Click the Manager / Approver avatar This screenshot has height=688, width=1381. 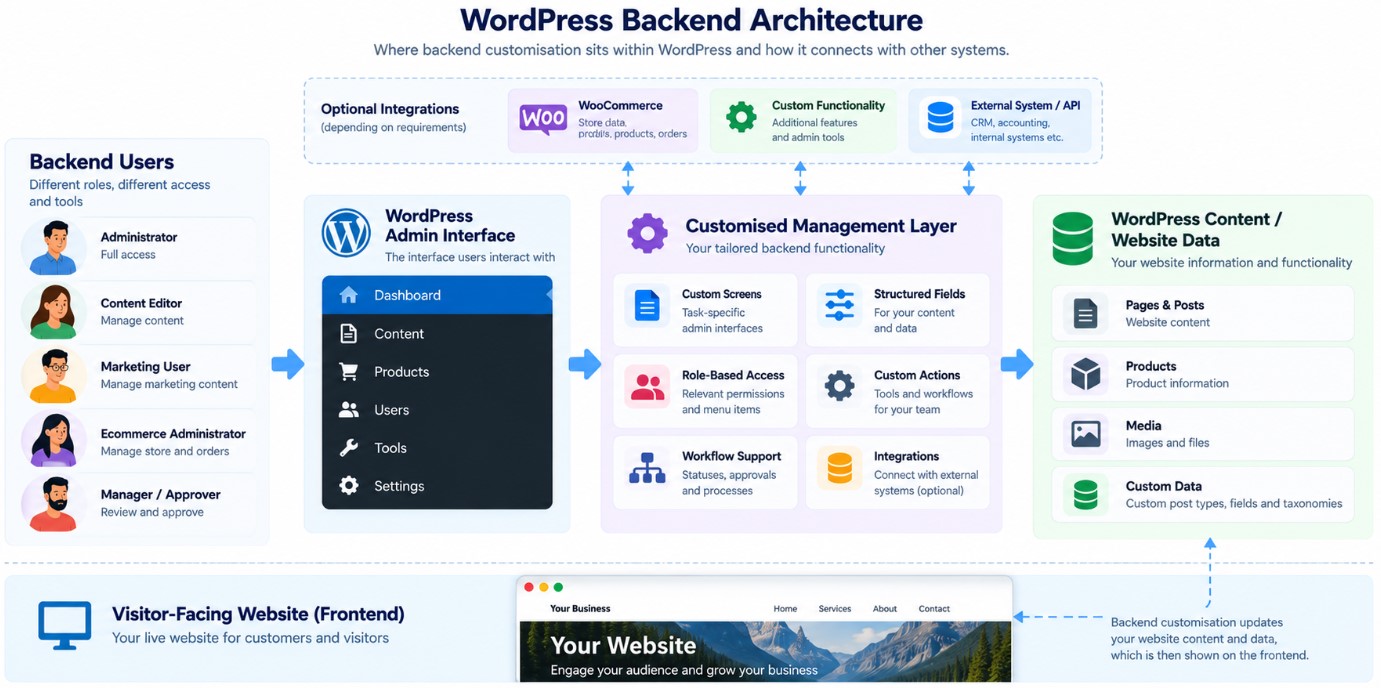tap(53, 503)
